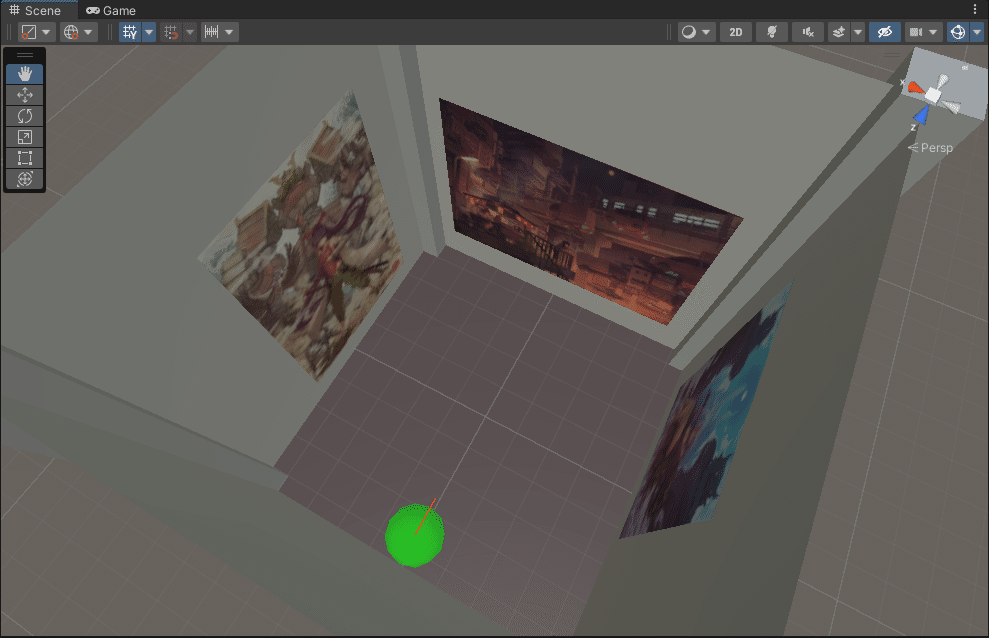Select the green sphere object

pos(414,535)
